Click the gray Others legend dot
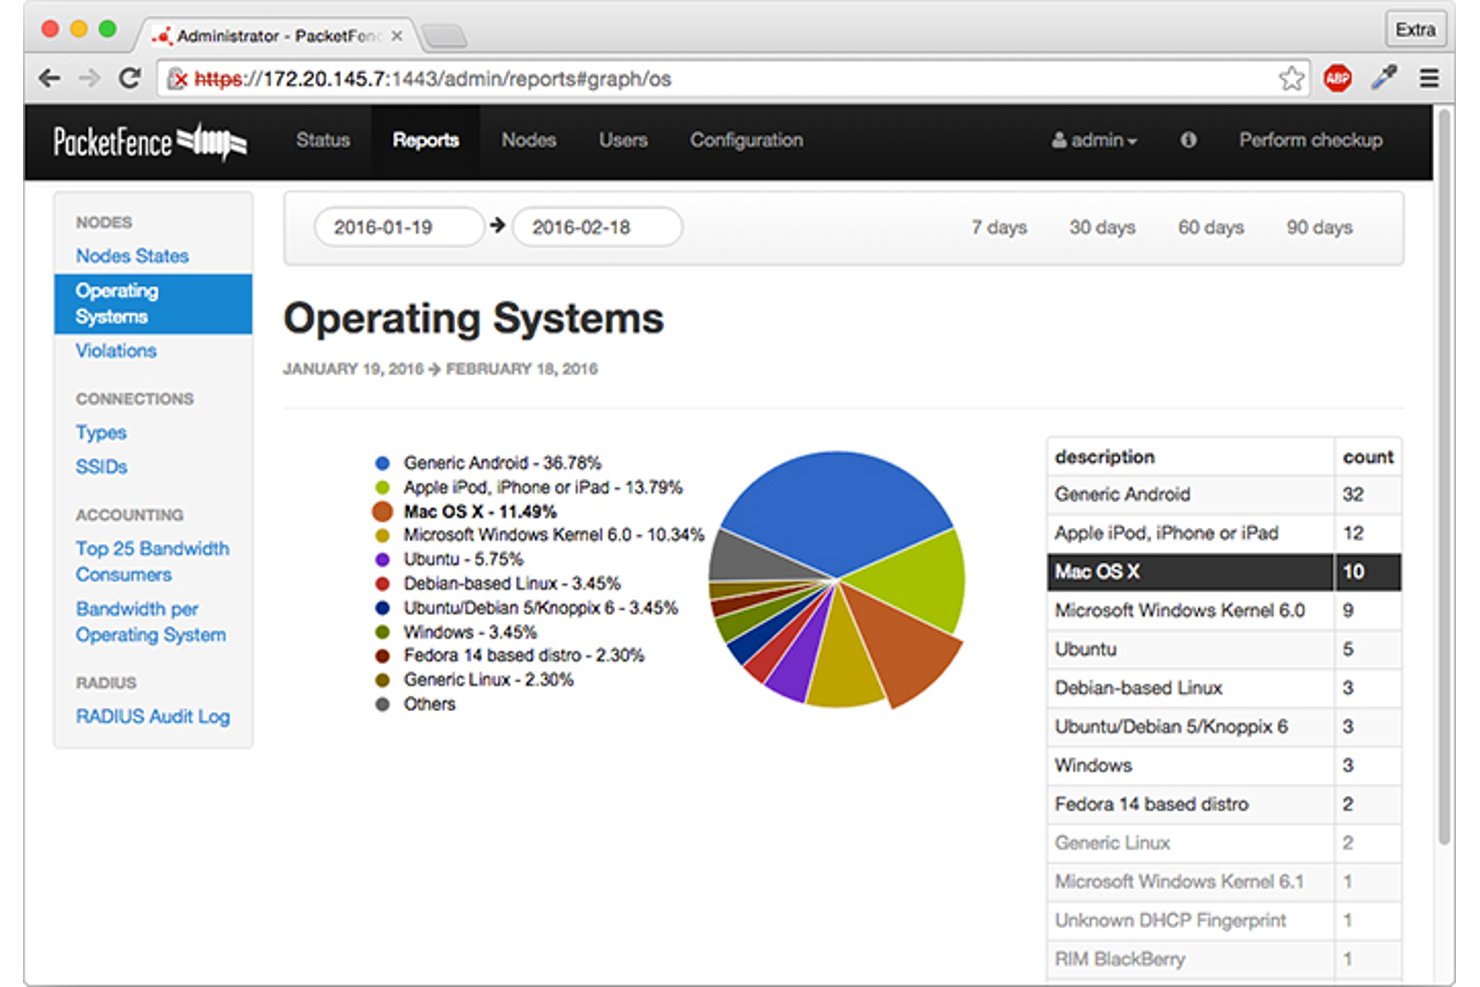The width and height of the screenshot is (1480, 987). [382, 704]
